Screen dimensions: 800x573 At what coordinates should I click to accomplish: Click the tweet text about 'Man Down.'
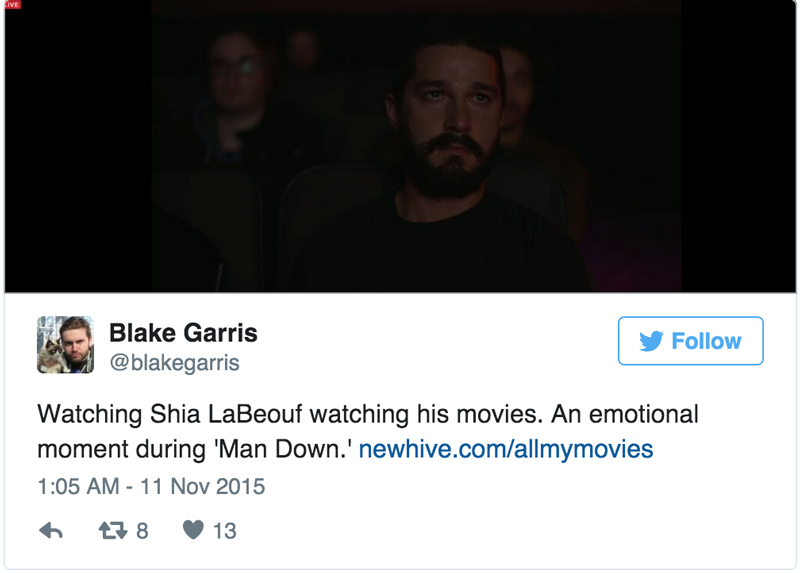[367, 432]
